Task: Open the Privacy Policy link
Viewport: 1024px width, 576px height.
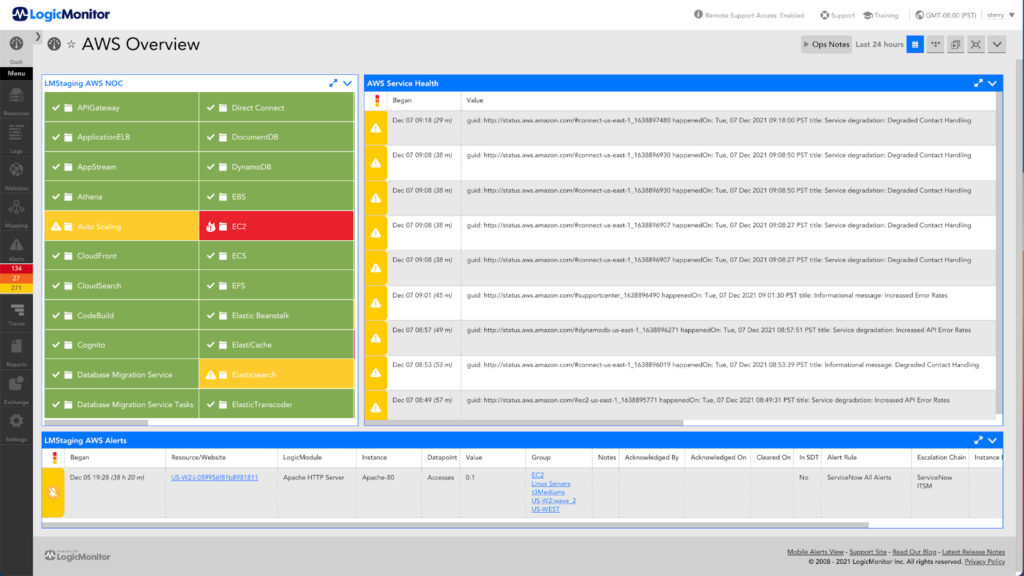Action: (x=985, y=562)
